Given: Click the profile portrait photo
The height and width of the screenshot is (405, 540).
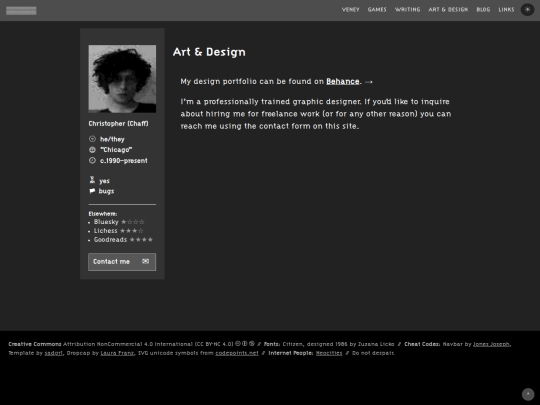Looking at the screenshot, I should point(122,79).
